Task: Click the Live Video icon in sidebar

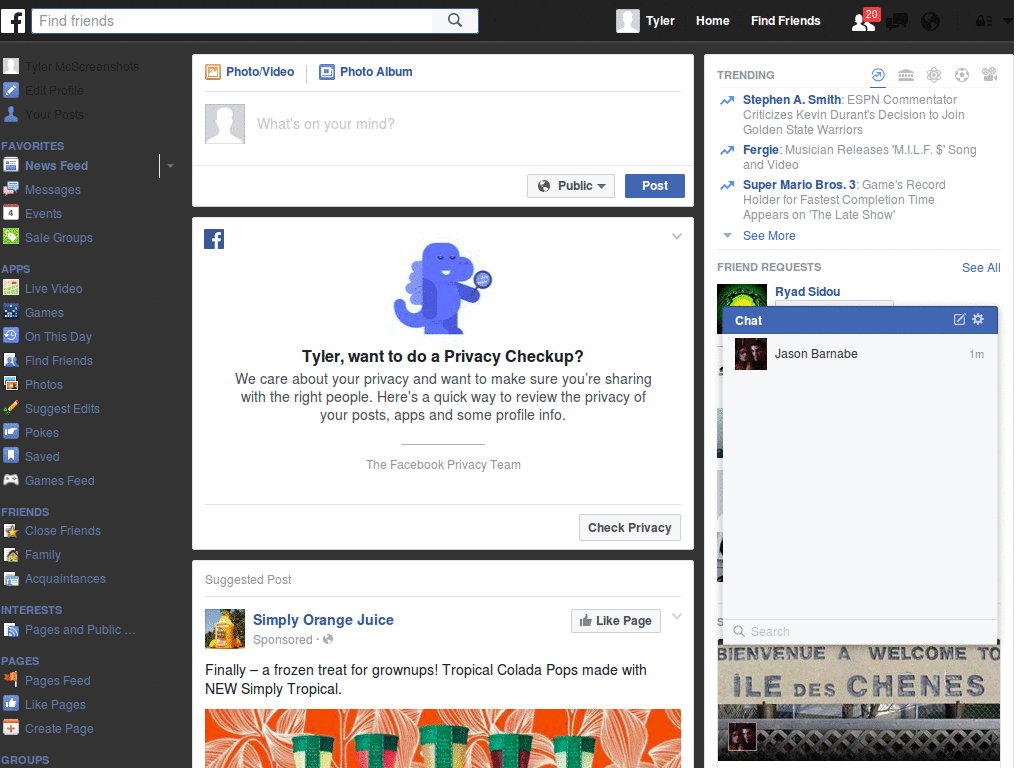Action: coord(10,287)
